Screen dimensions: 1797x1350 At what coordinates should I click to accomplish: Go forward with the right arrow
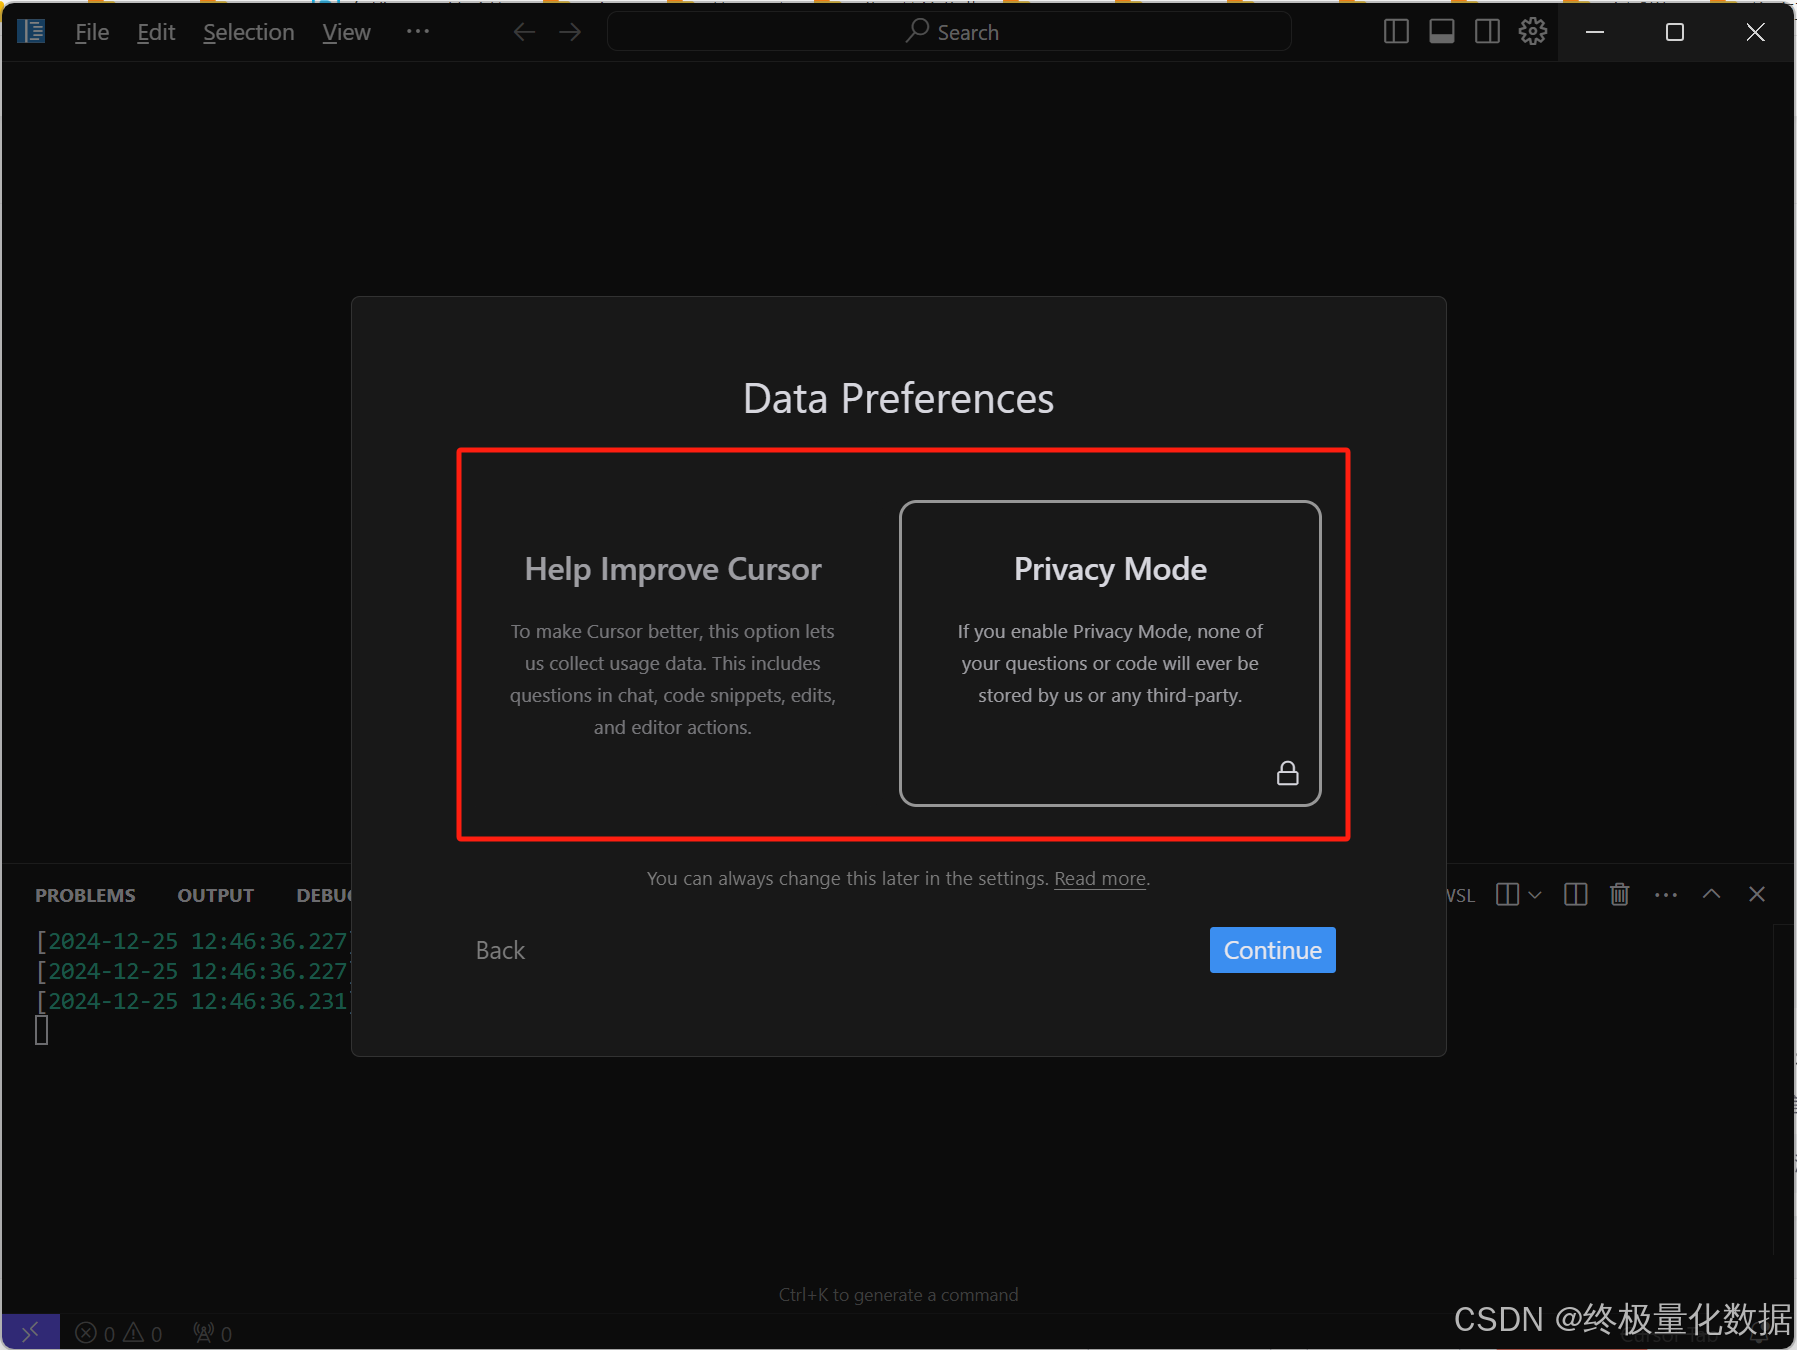click(570, 32)
